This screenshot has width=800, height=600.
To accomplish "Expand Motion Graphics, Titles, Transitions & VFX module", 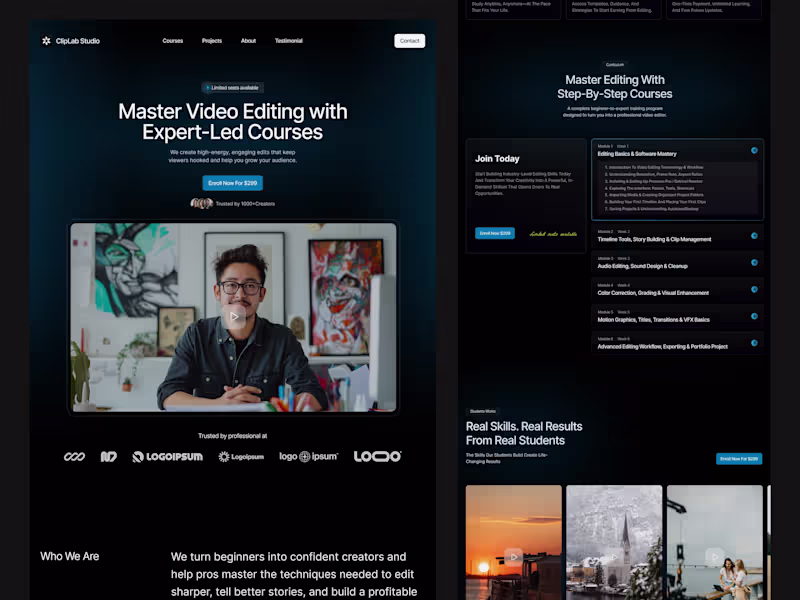I will (754, 316).
